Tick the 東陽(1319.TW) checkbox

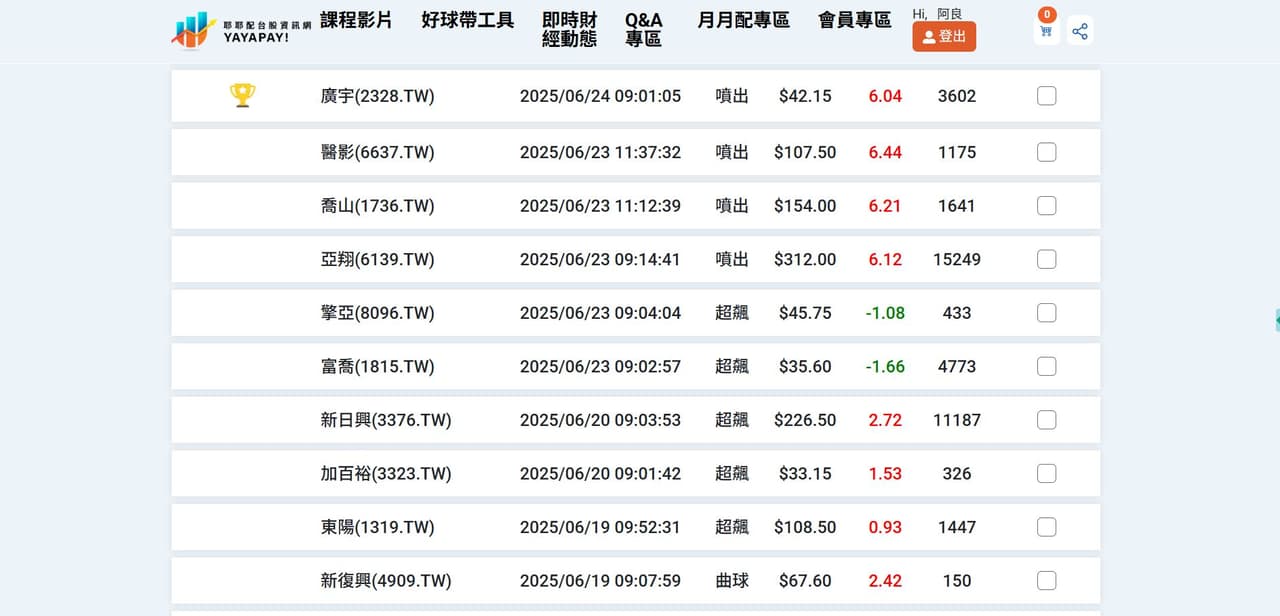click(1046, 527)
